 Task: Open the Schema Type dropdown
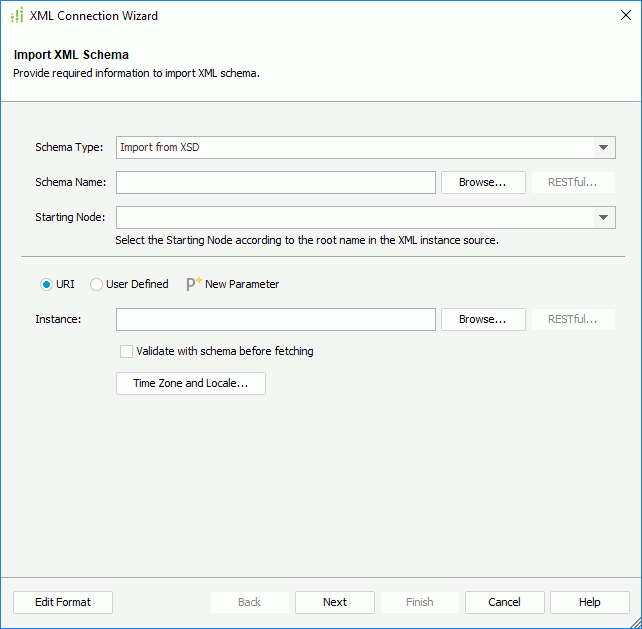(x=366, y=147)
